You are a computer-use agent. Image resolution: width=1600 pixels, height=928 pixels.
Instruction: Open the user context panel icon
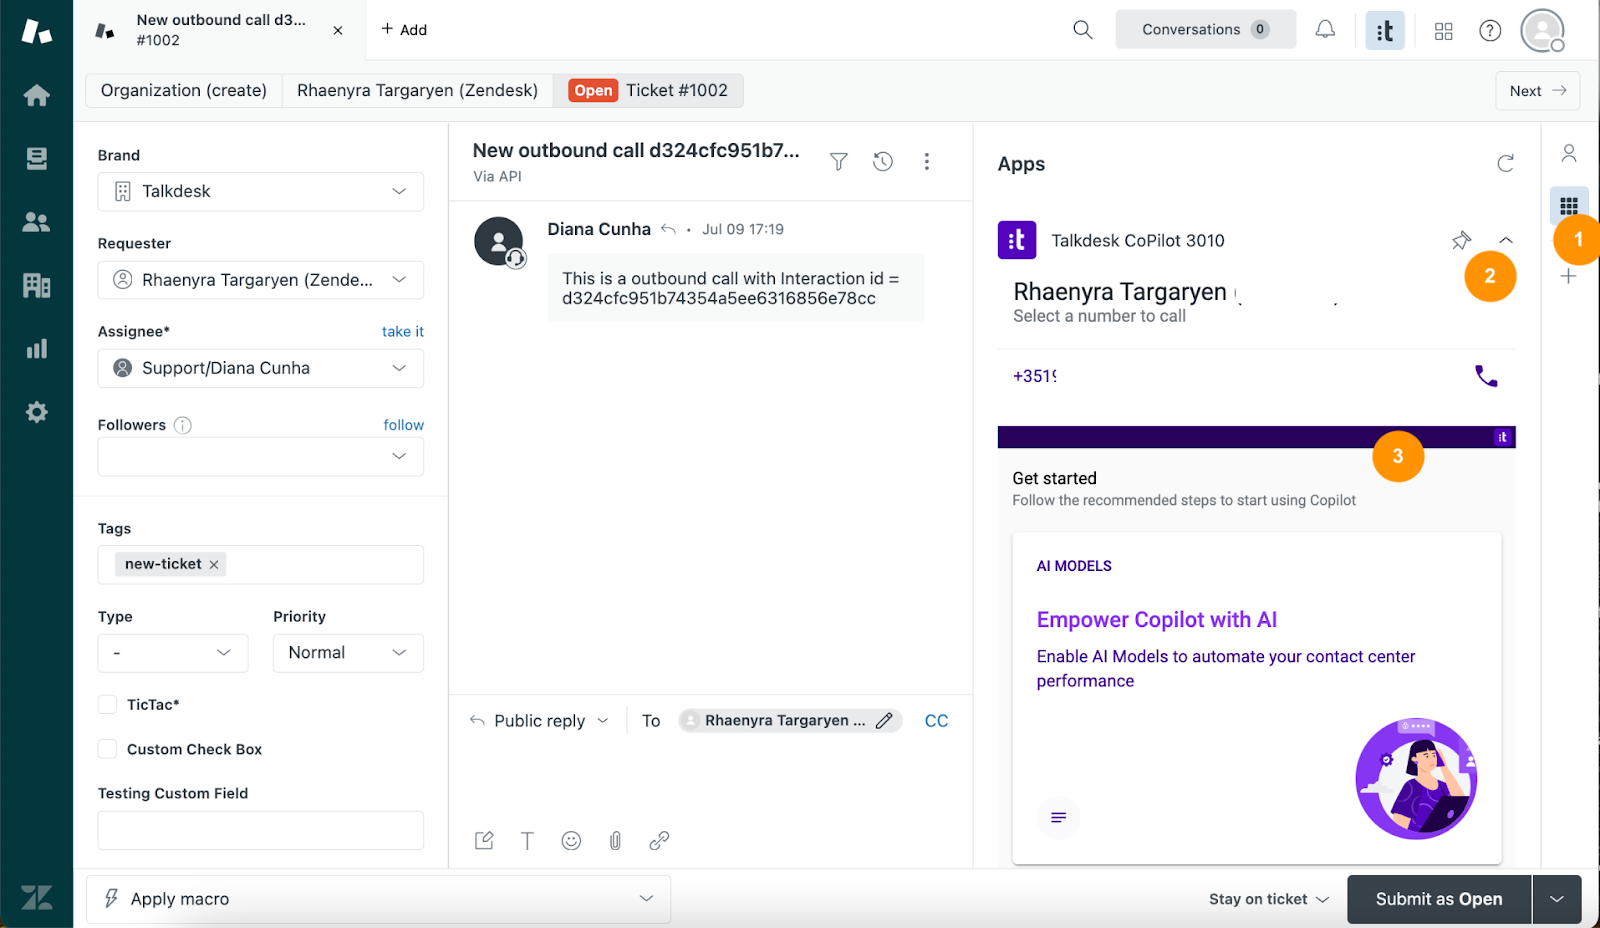[1569, 153]
